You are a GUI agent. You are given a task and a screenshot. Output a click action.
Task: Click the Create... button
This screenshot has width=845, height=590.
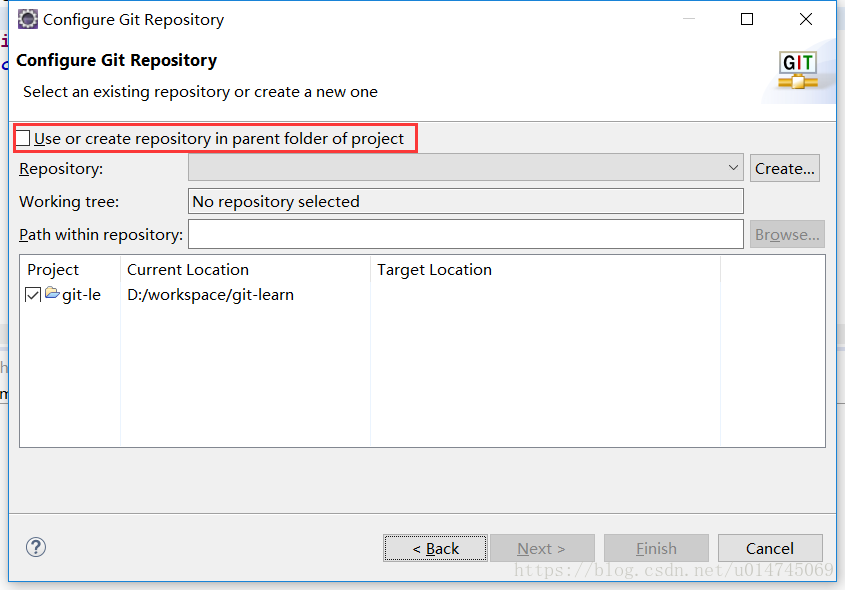point(785,168)
